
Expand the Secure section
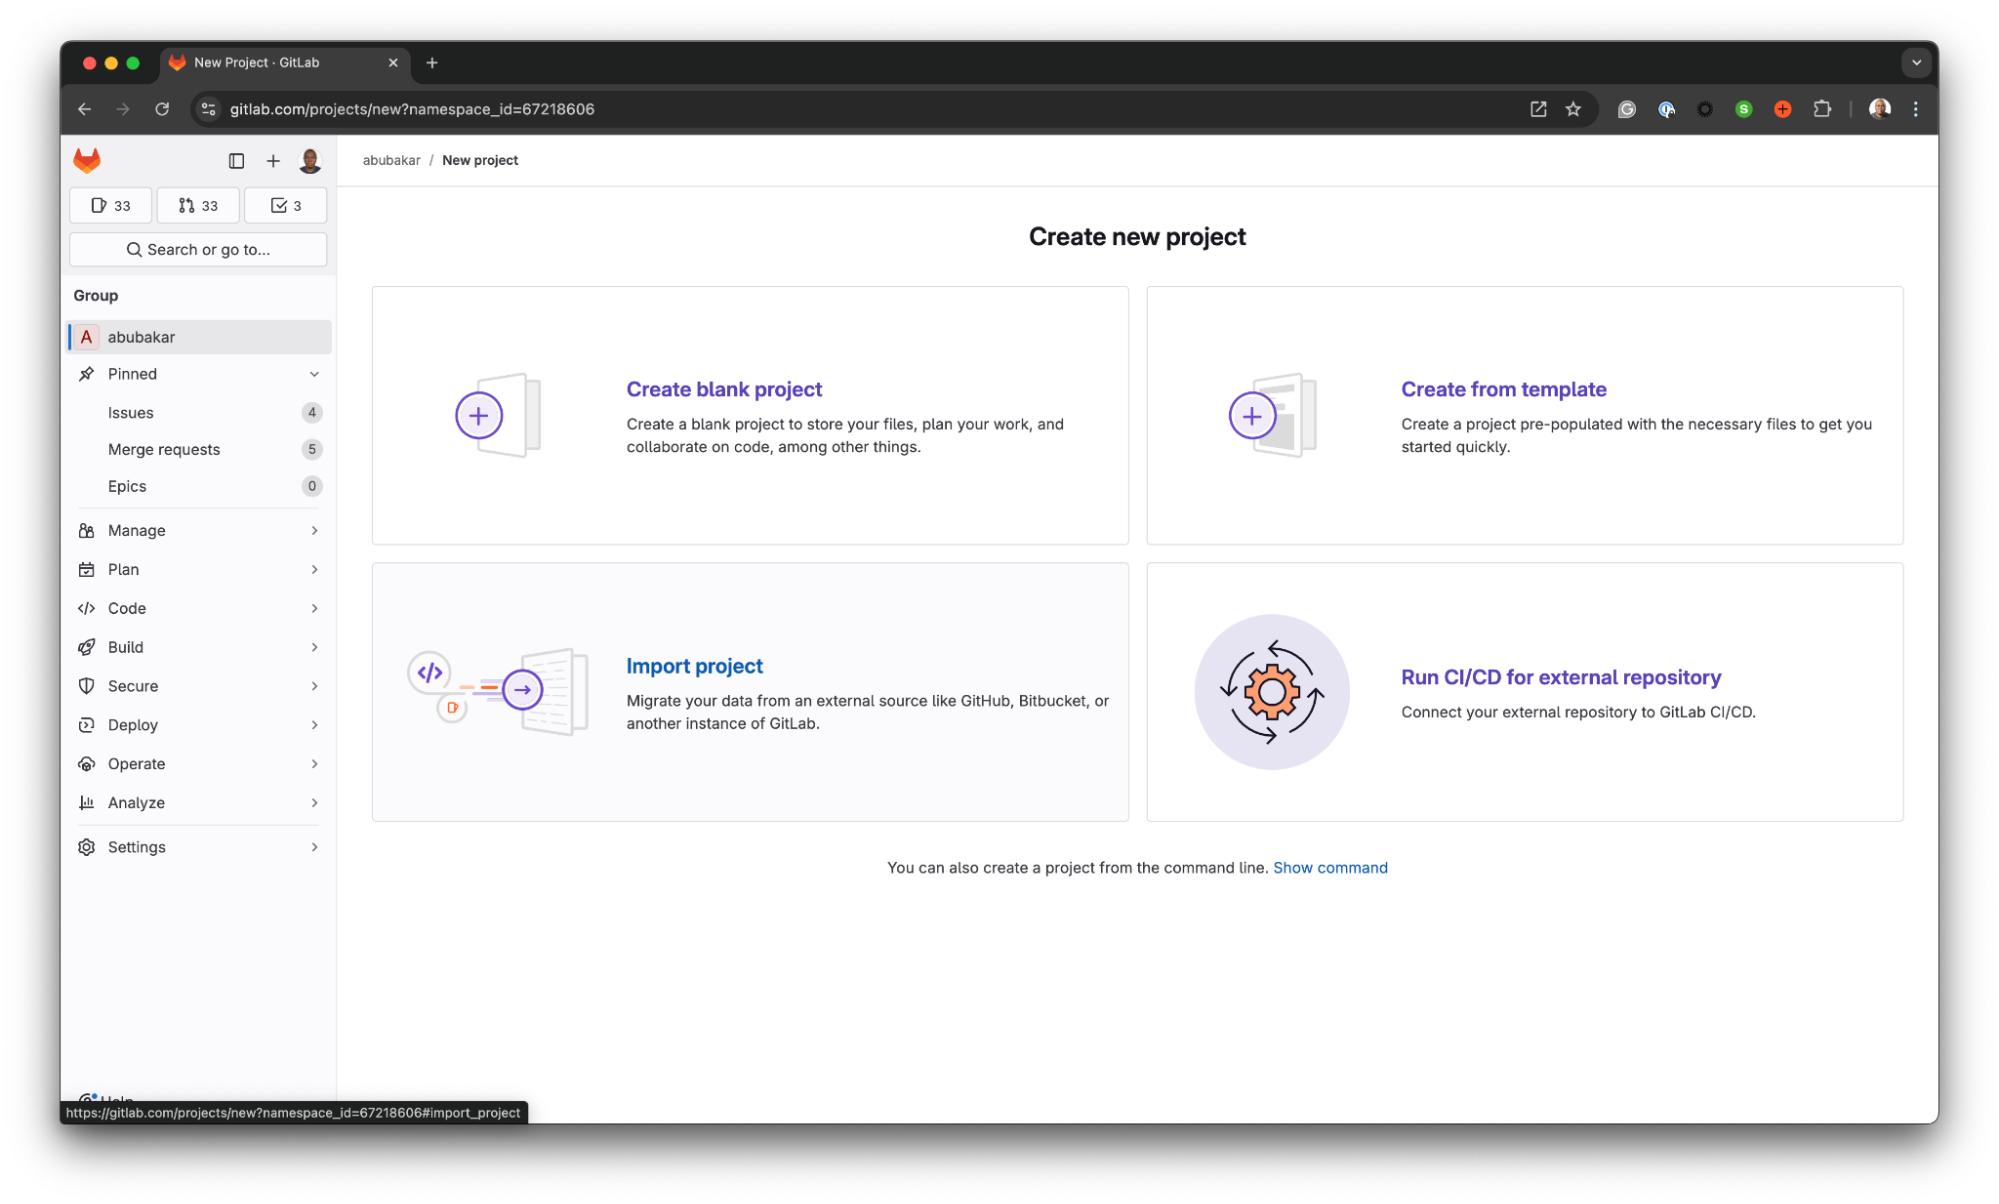(199, 686)
